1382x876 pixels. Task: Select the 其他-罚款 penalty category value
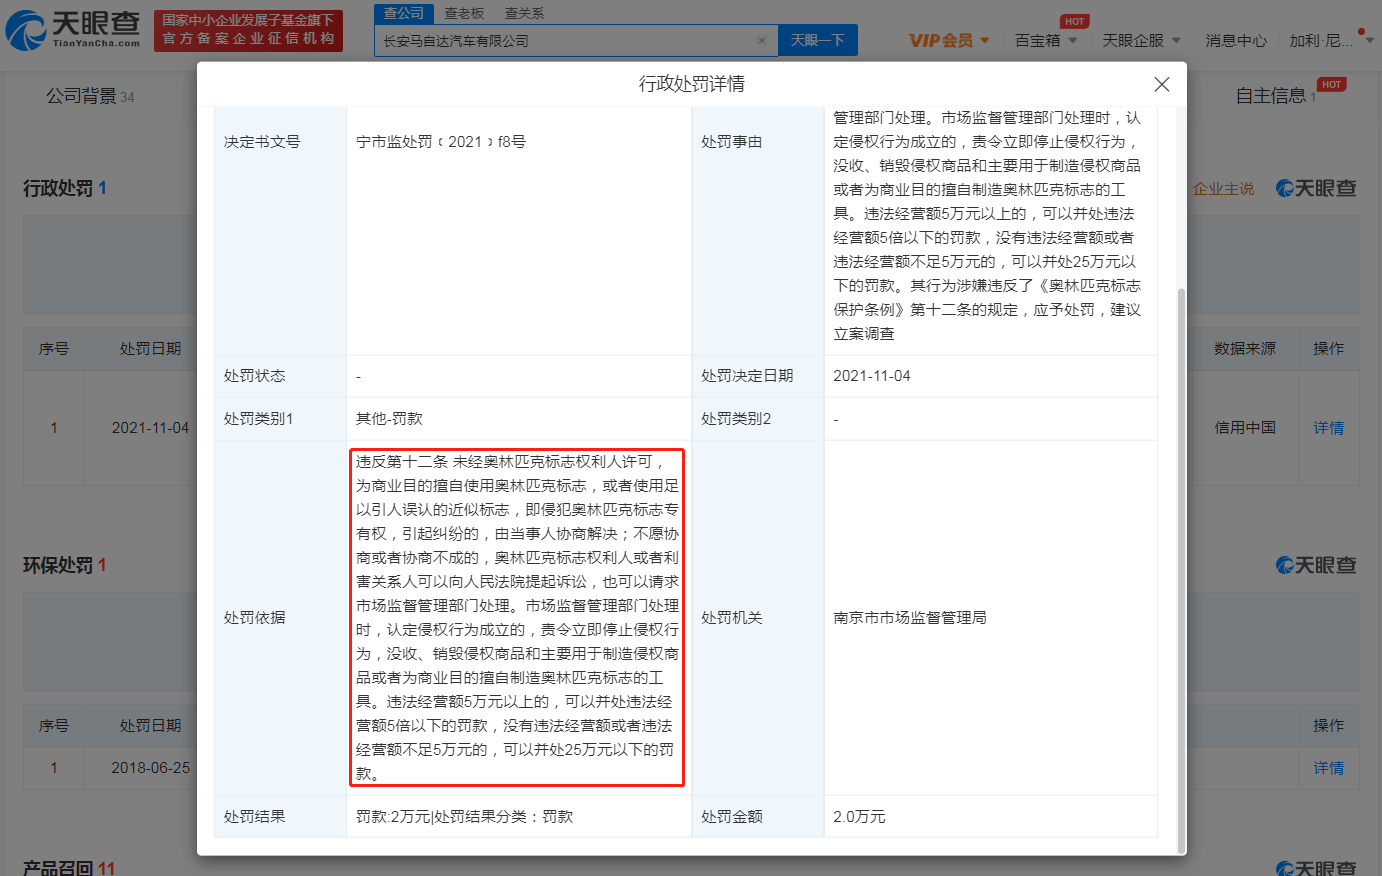coord(389,419)
